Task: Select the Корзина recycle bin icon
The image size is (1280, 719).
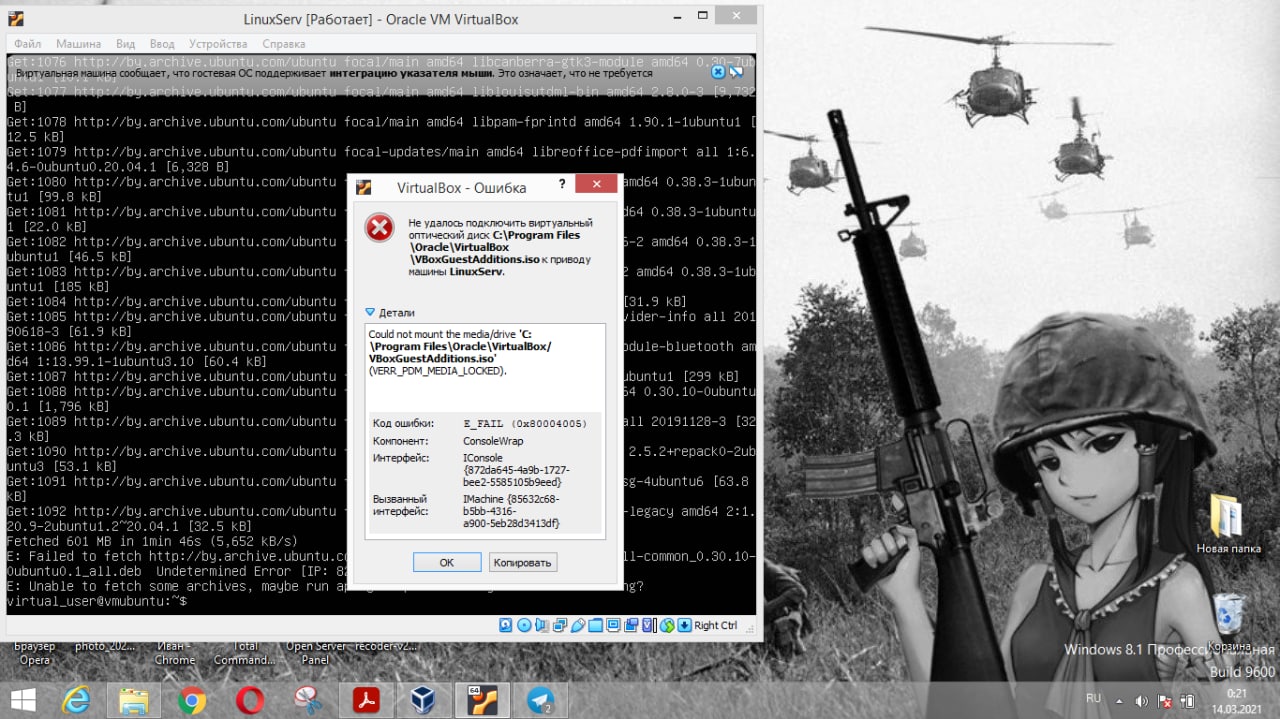Action: coord(1228,623)
